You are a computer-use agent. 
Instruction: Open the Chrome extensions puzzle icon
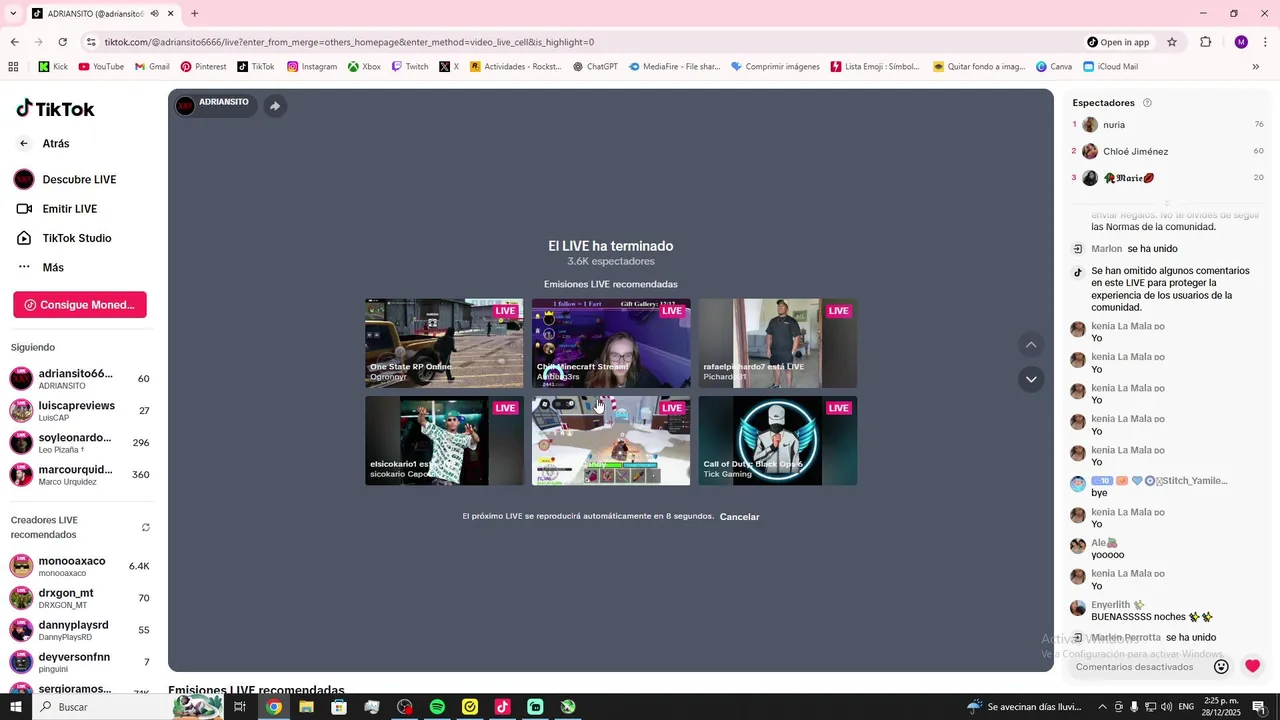pos(1205,42)
